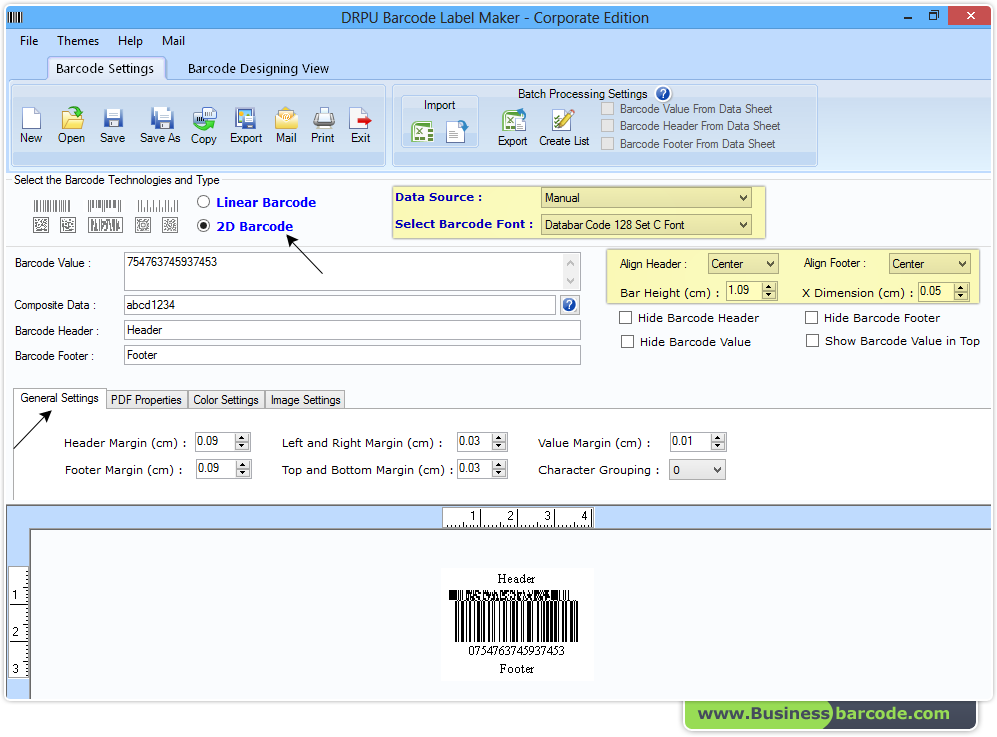Open the Color Settings tab
The width and height of the screenshot is (997, 737).
click(225, 399)
